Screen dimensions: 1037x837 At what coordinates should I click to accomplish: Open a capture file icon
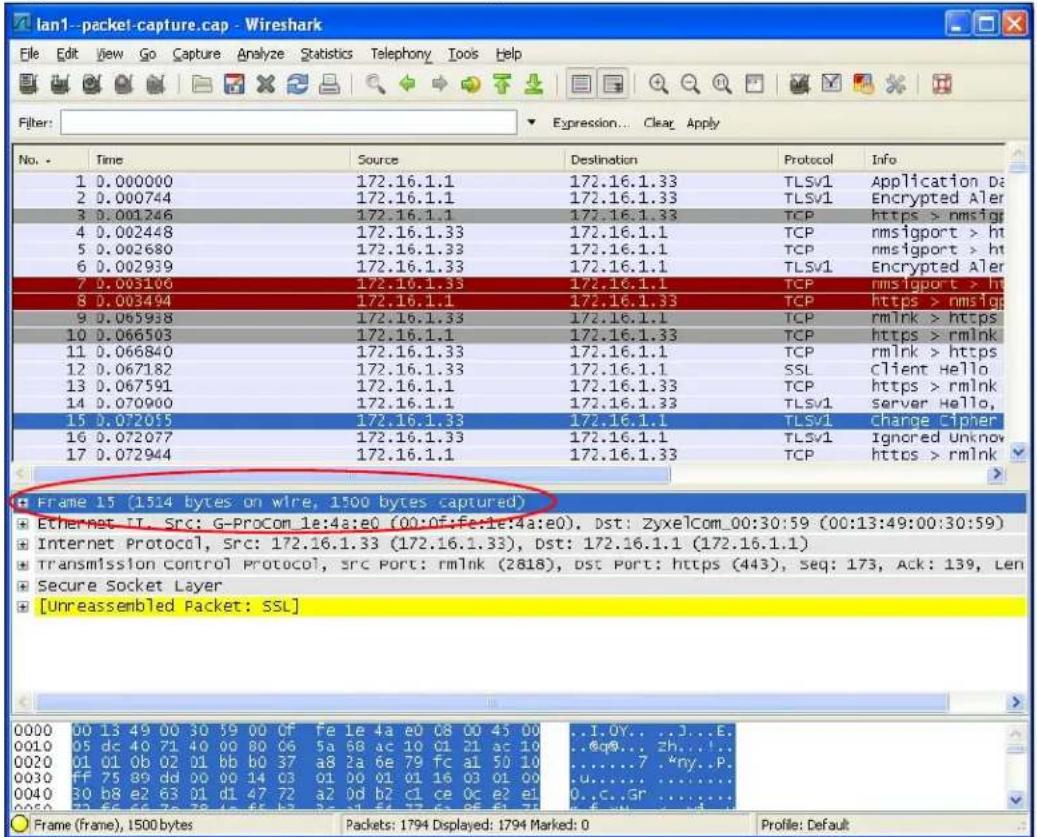coord(202,84)
